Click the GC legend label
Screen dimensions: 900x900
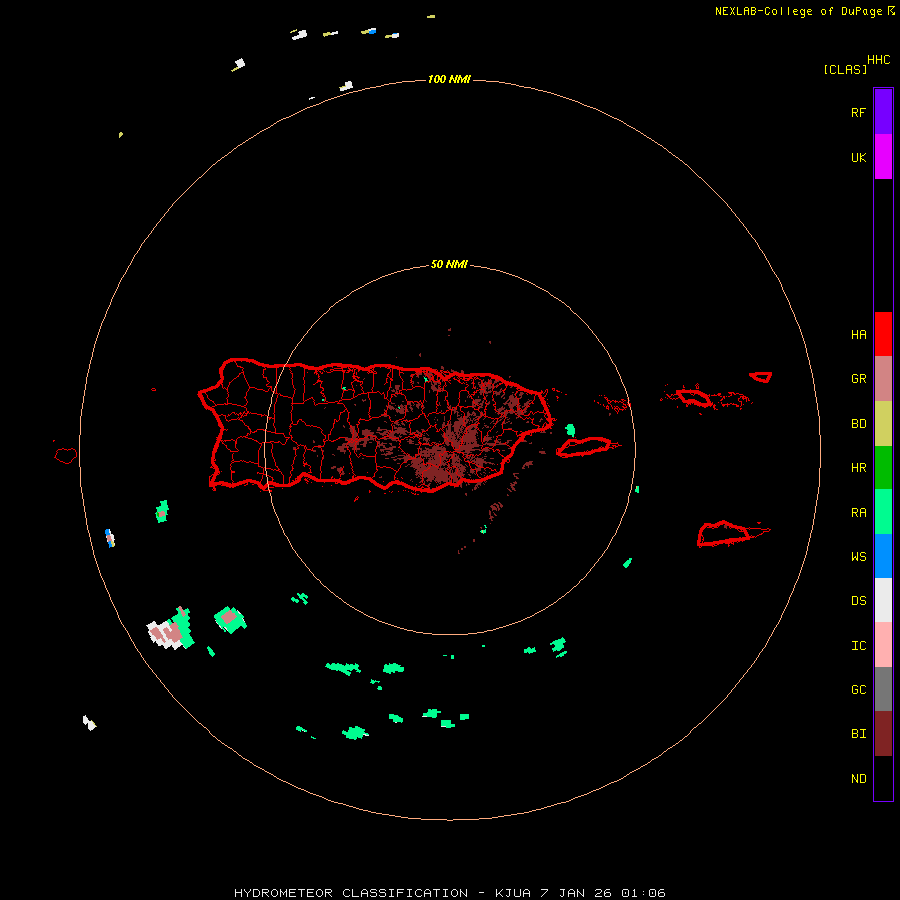pyautogui.click(x=858, y=690)
